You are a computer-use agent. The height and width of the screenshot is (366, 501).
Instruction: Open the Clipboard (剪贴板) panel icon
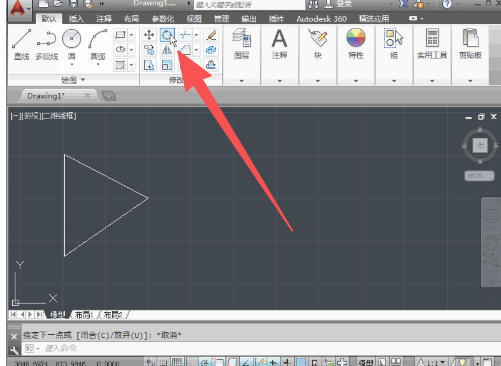470,43
